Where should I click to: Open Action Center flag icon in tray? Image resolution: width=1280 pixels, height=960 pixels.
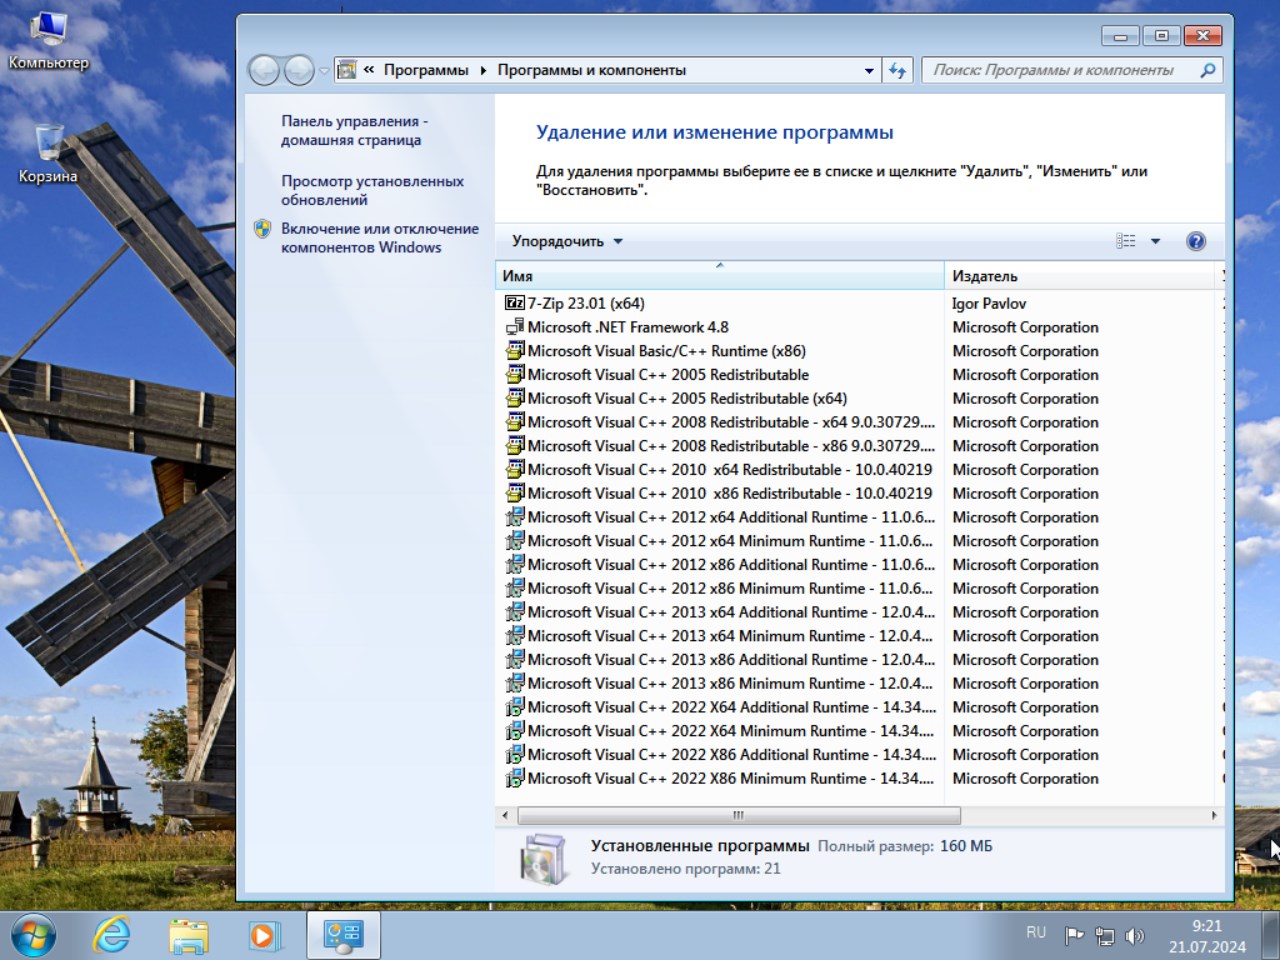(x=1075, y=936)
